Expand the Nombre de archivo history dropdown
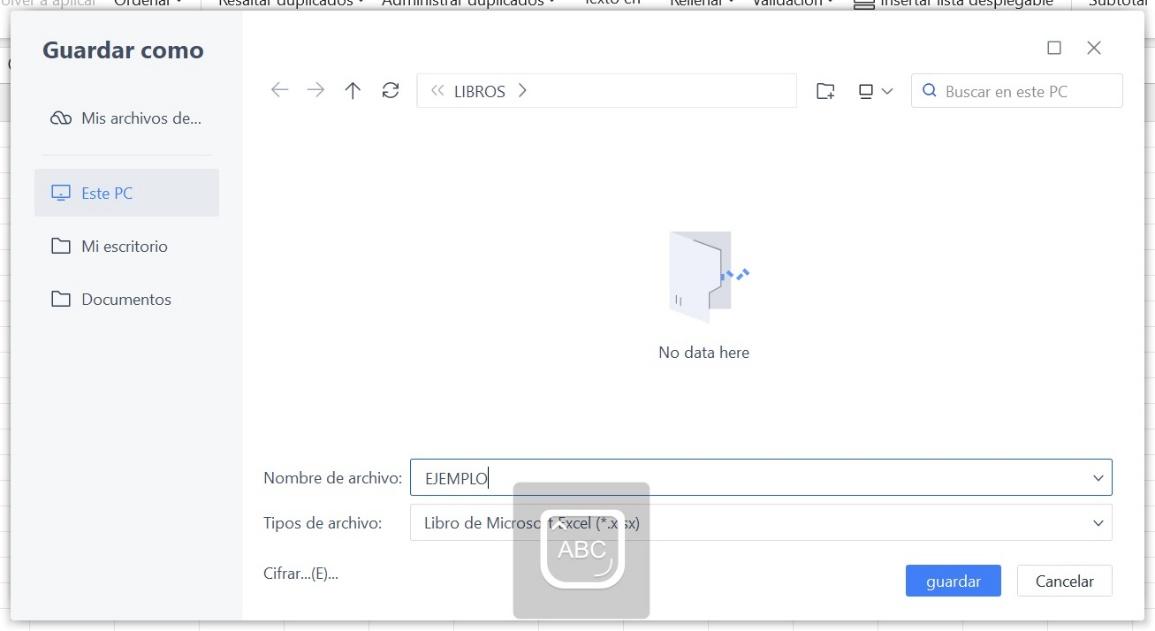This screenshot has height=631, width=1155. pyautogui.click(x=1096, y=477)
